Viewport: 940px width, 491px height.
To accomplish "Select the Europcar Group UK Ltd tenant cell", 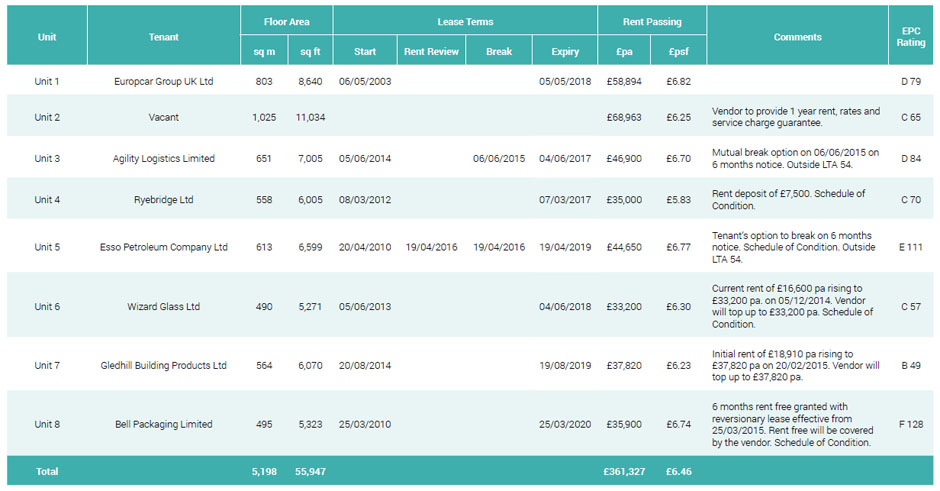I will 164,81.
